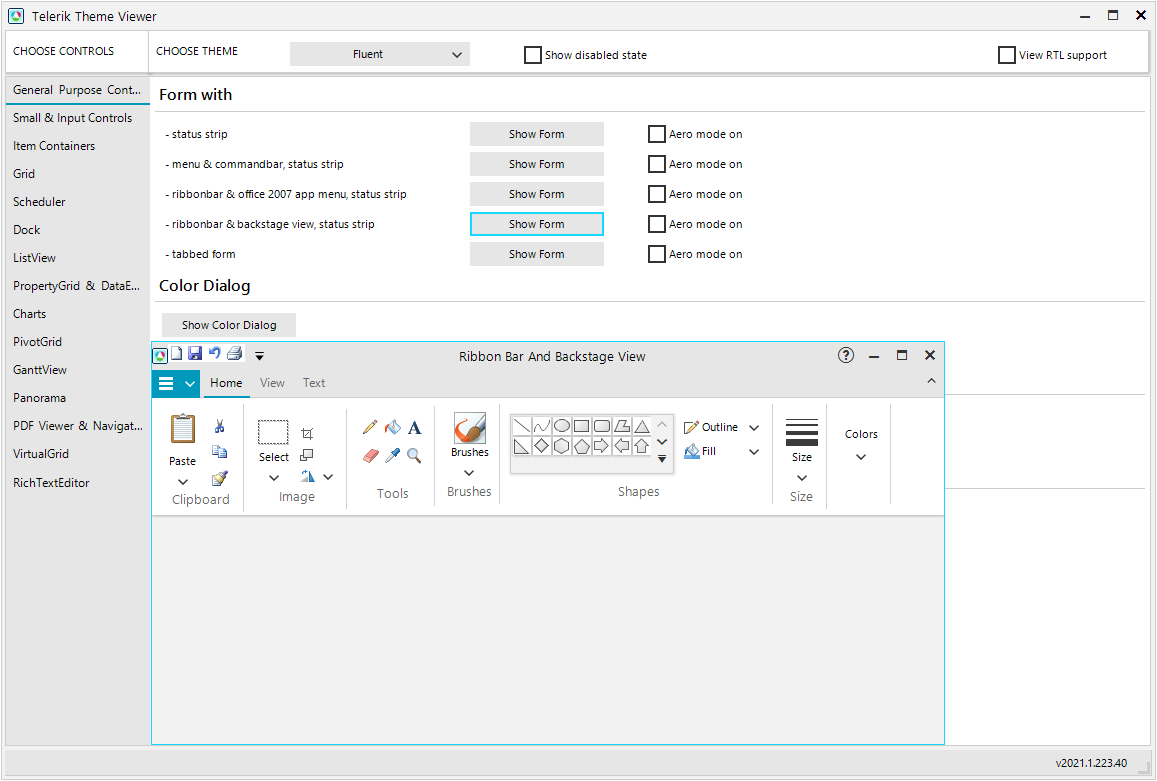
Task: Switch to the View ribbon tab
Action: (272, 382)
